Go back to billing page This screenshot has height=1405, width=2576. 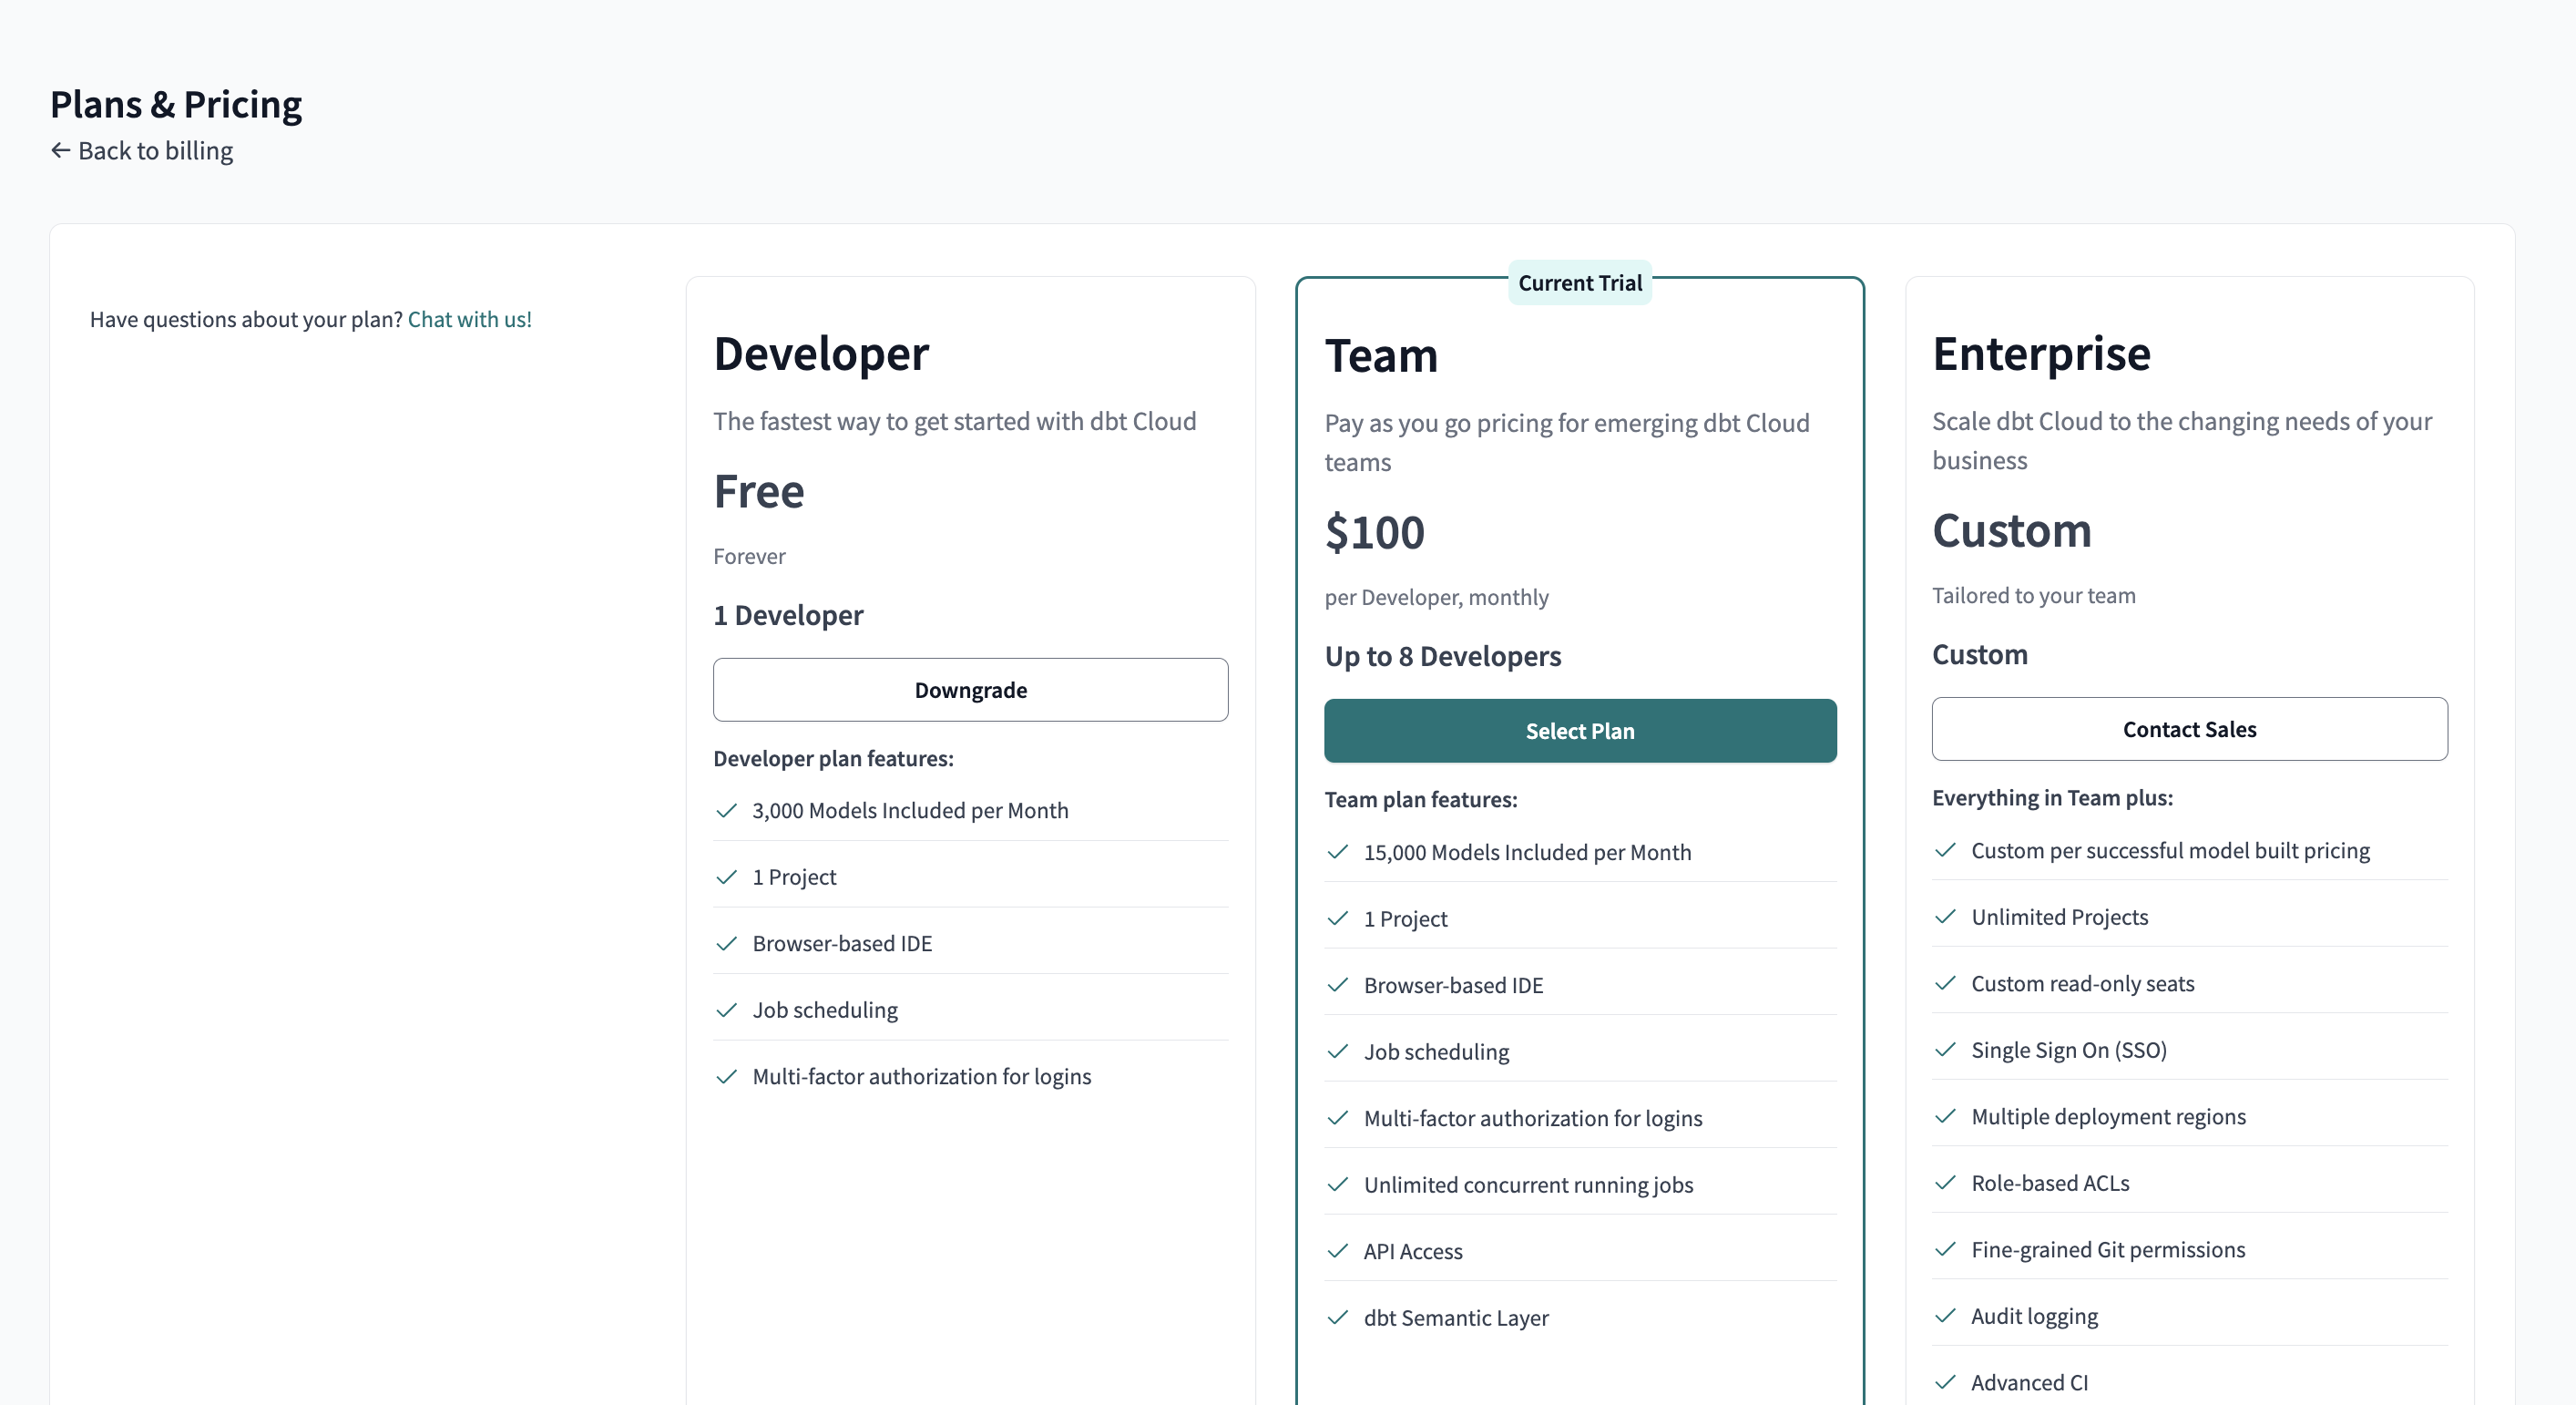(155, 151)
